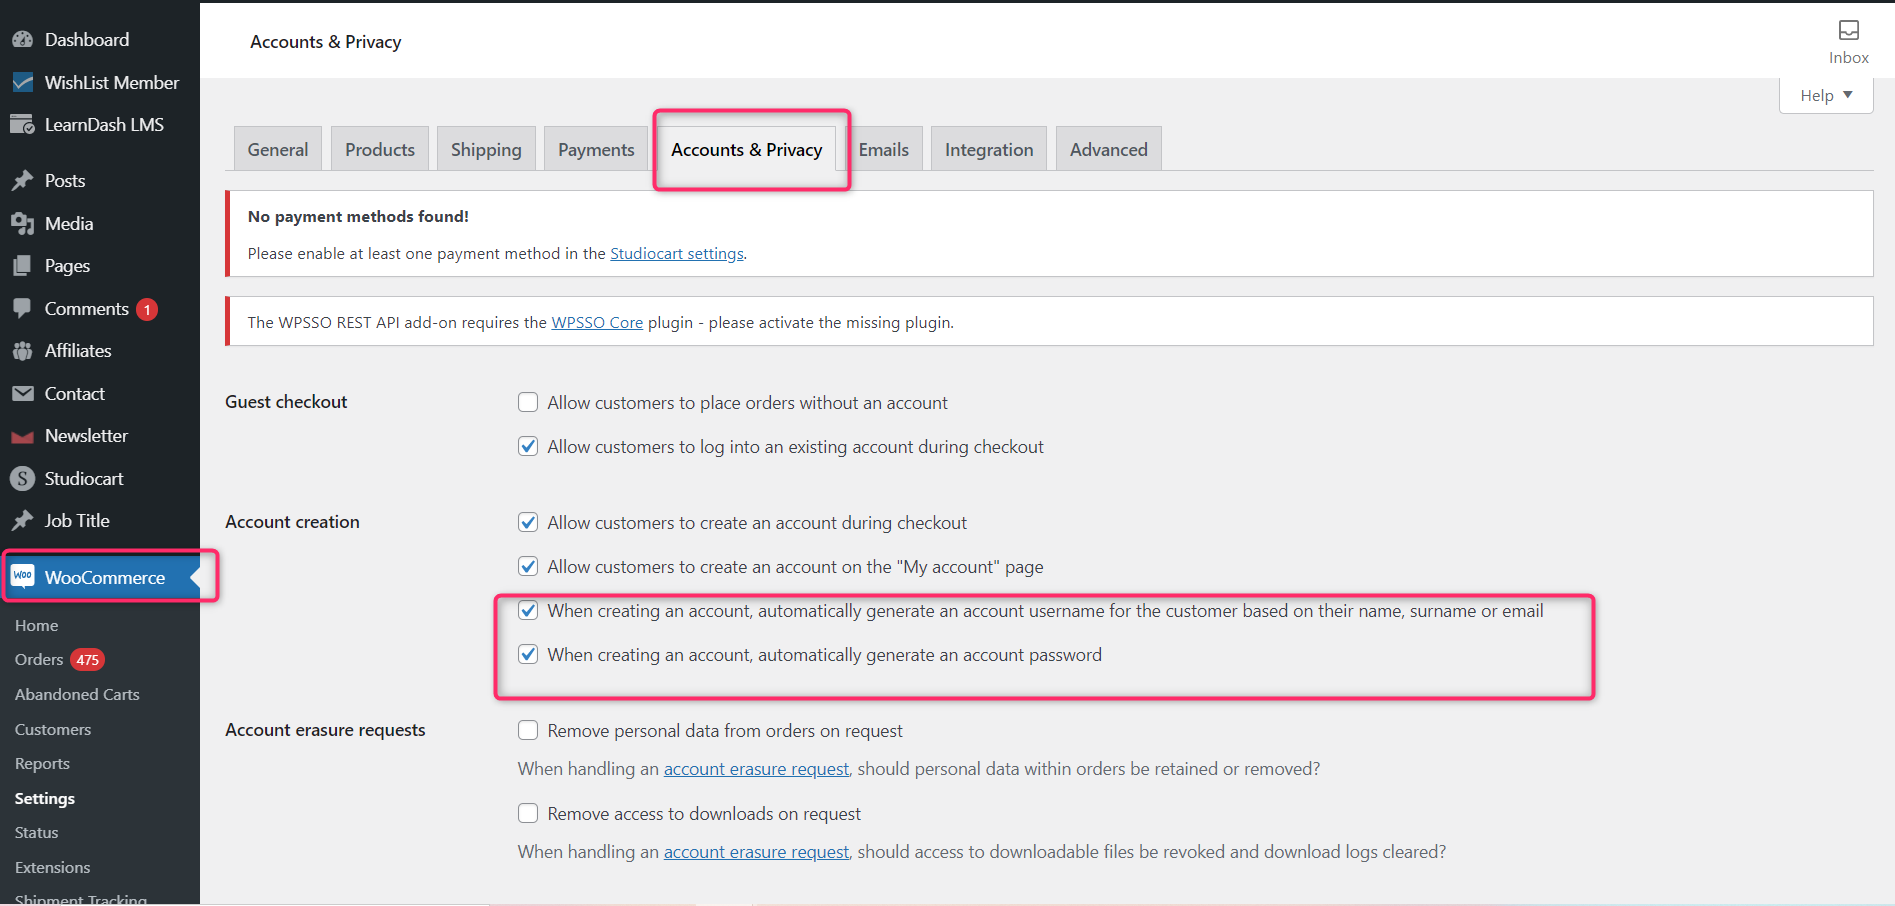Enable placing orders without an account
The width and height of the screenshot is (1895, 906).
click(x=528, y=402)
